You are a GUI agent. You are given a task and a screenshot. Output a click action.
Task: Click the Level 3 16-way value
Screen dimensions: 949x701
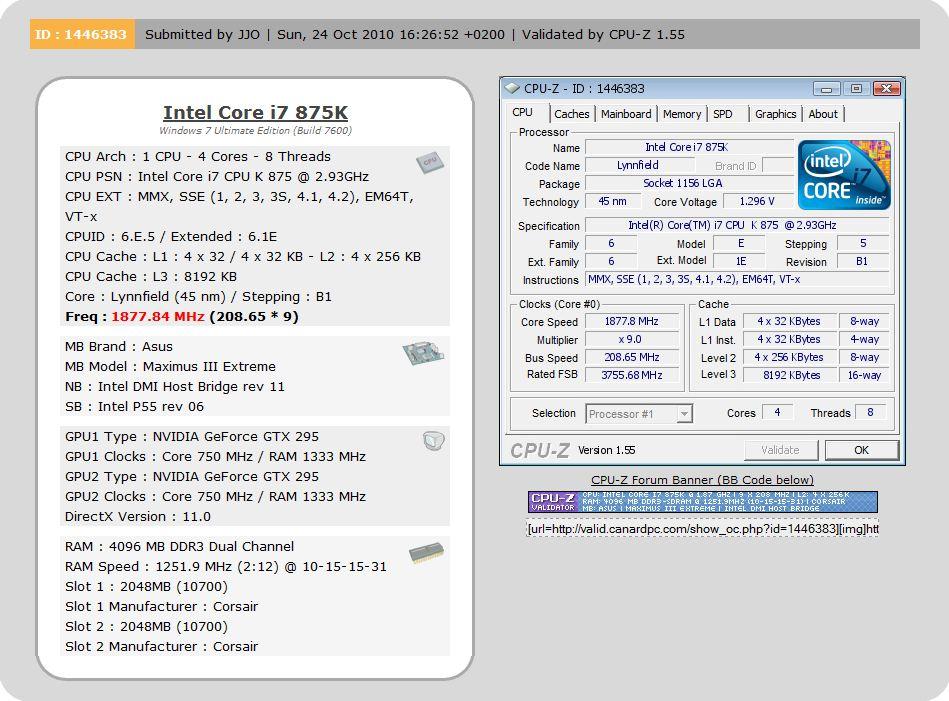(864, 375)
